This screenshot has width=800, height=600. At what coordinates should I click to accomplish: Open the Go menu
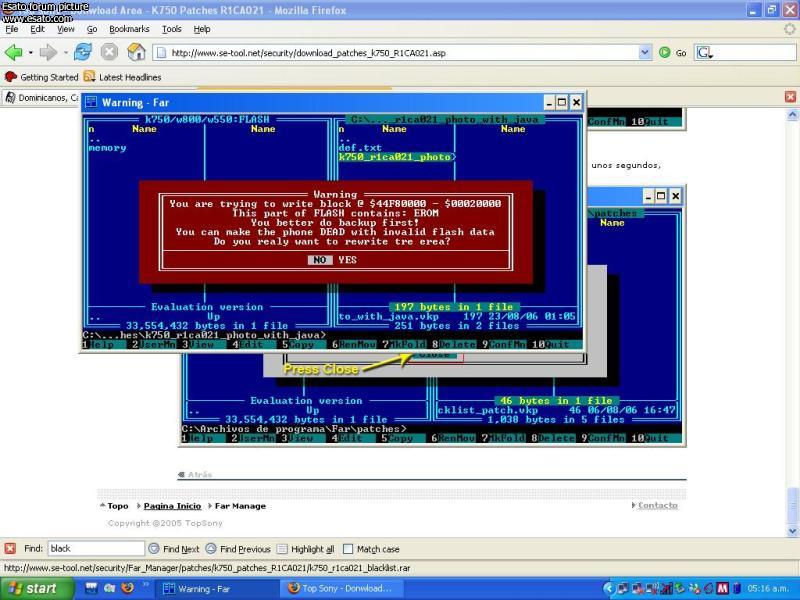[92, 29]
